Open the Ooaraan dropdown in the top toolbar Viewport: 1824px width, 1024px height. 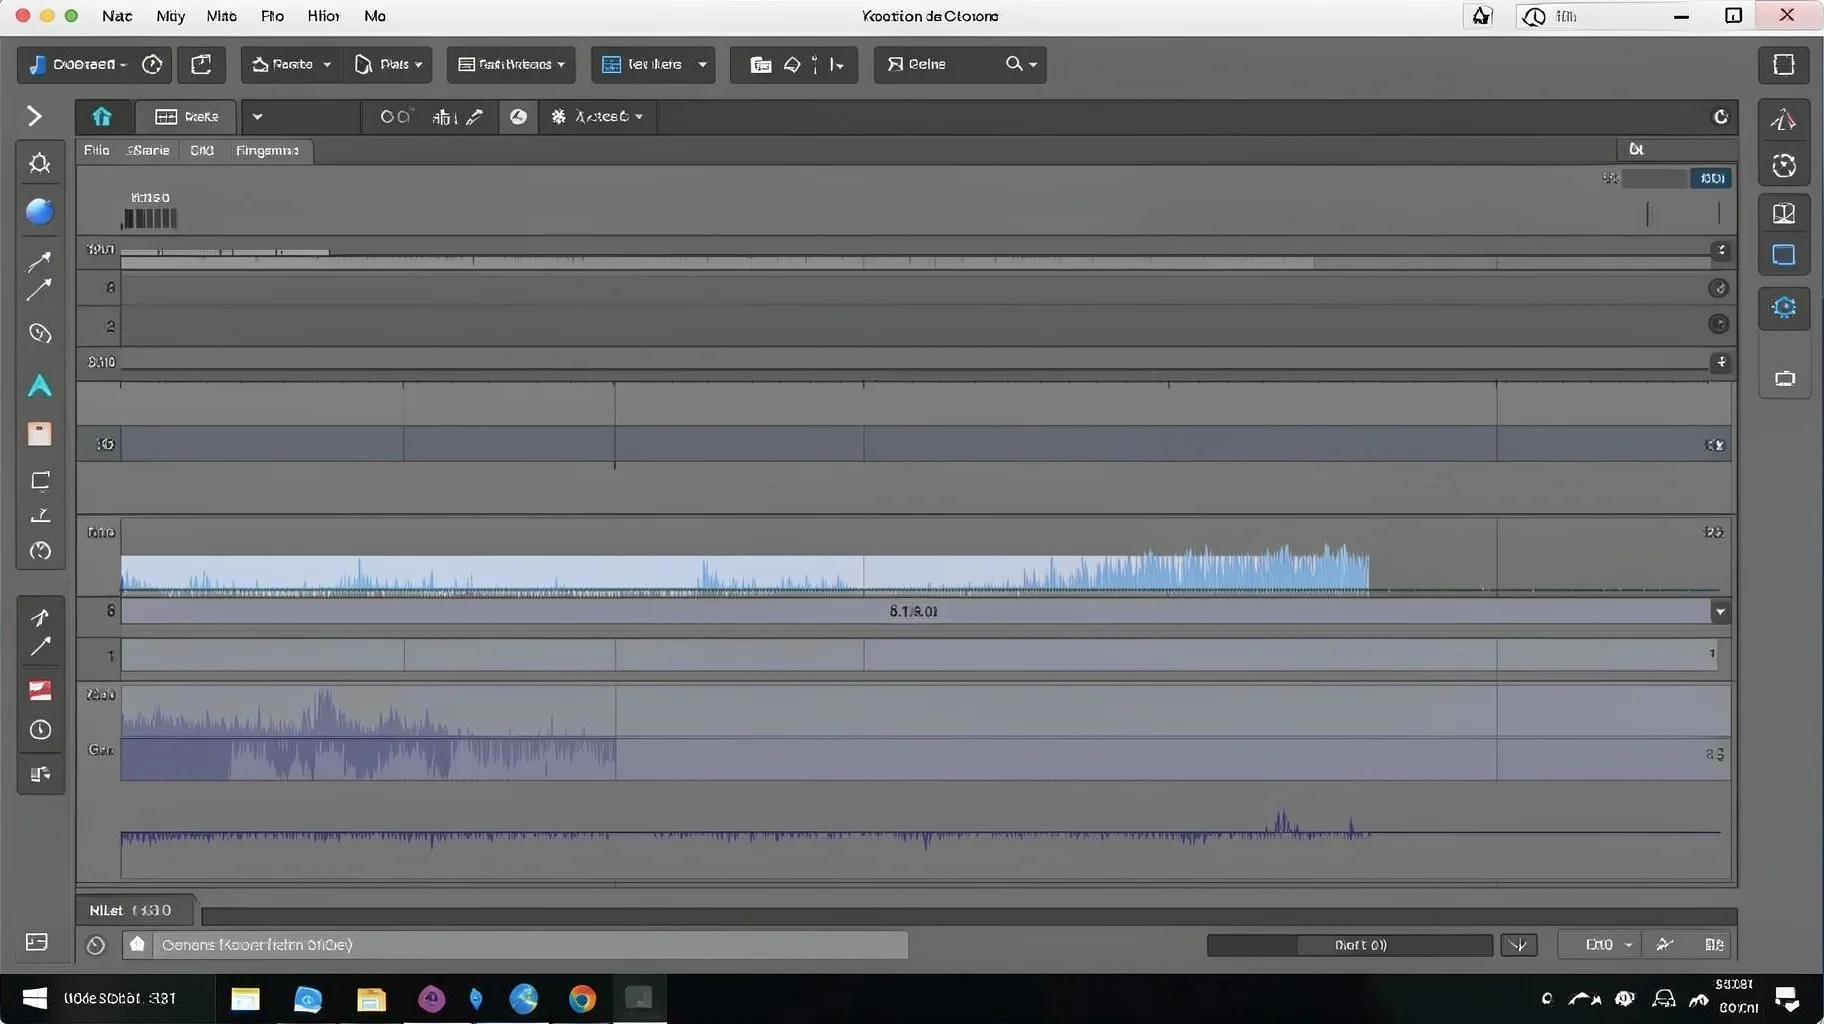80,64
